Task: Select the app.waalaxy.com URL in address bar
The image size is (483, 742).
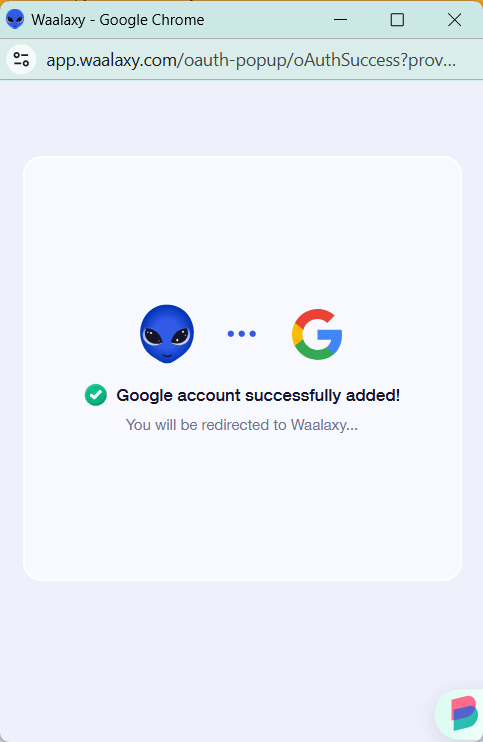Action: tap(251, 61)
